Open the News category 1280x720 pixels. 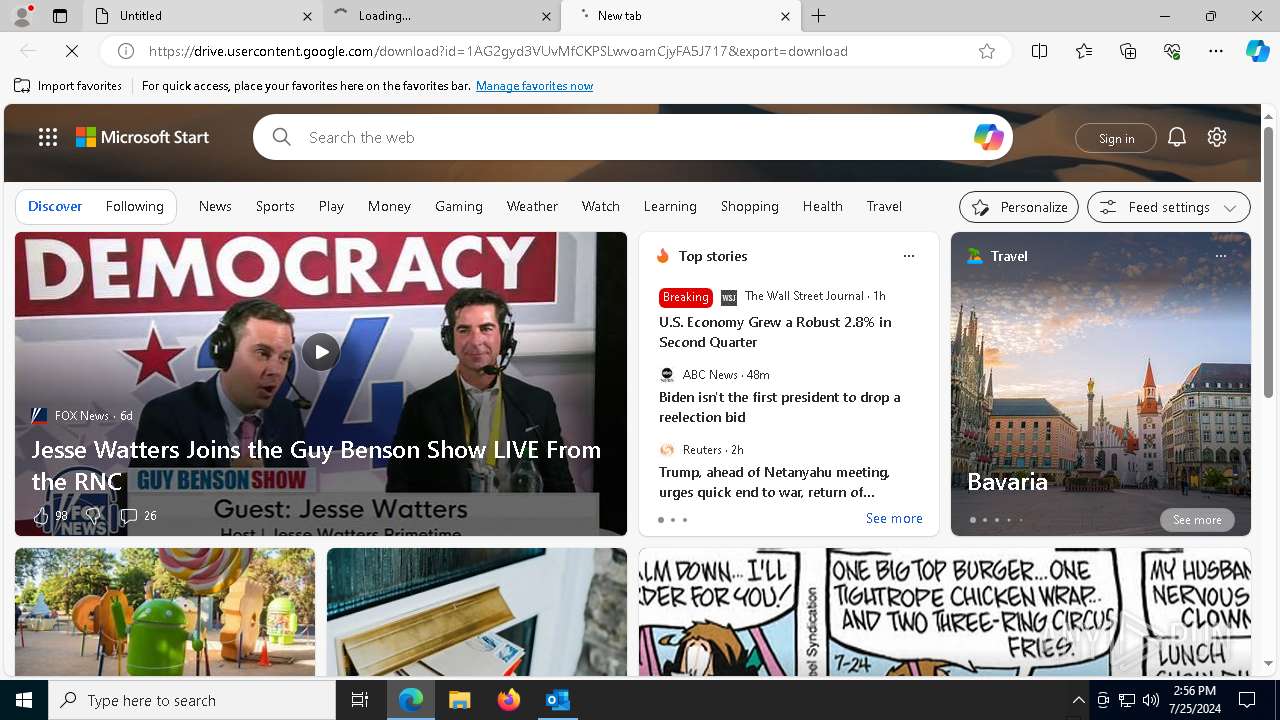(x=215, y=206)
